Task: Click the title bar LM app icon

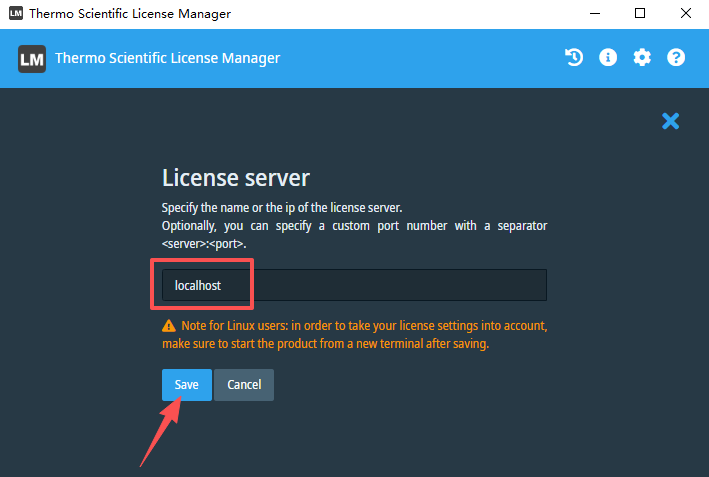Action: 16,13
